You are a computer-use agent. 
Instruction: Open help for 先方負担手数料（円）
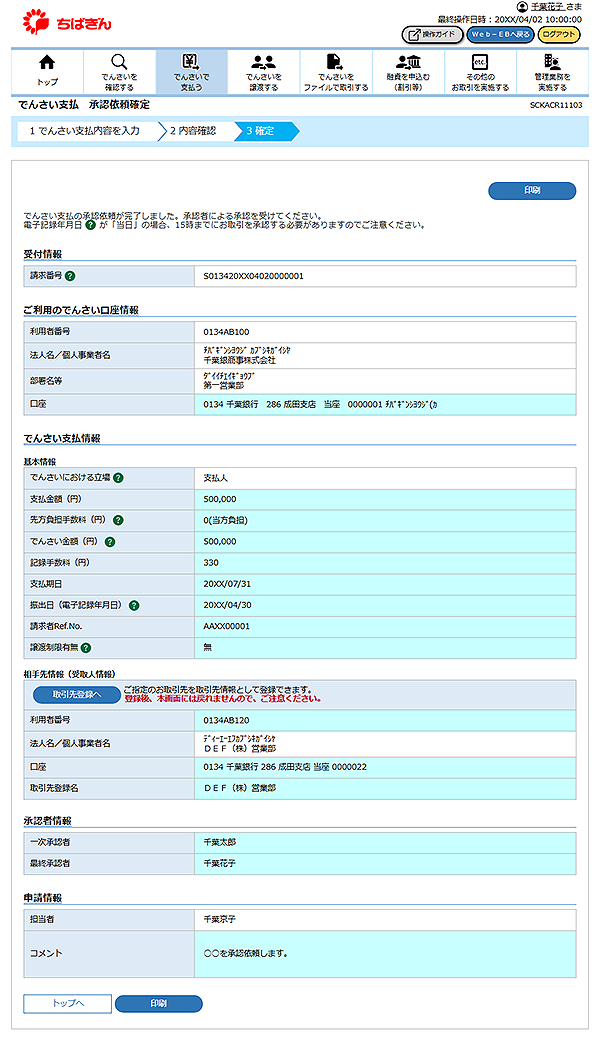119,520
